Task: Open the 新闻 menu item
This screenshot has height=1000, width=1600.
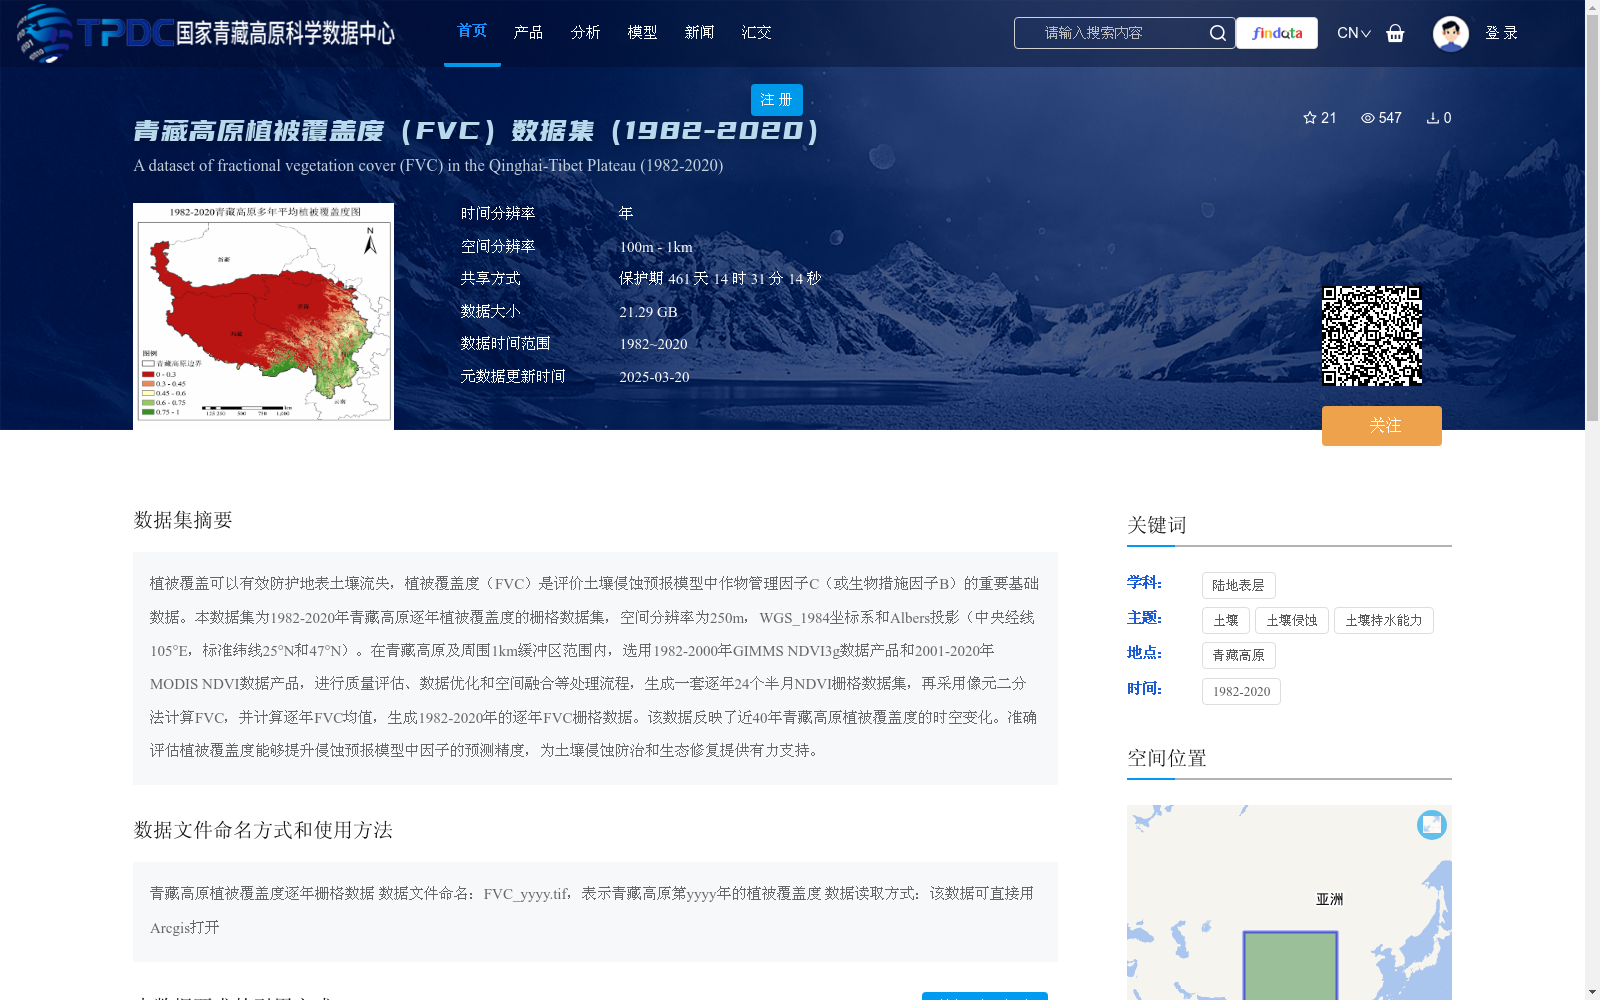Action: (x=699, y=33)
